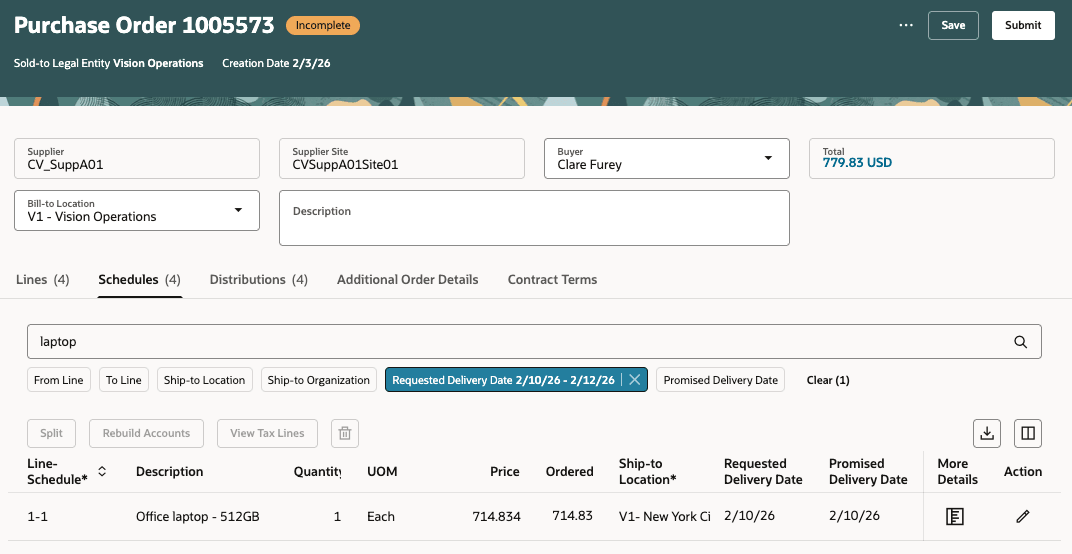Click the delete trash icon
The image size is (1072, 554).
point(345,433)
